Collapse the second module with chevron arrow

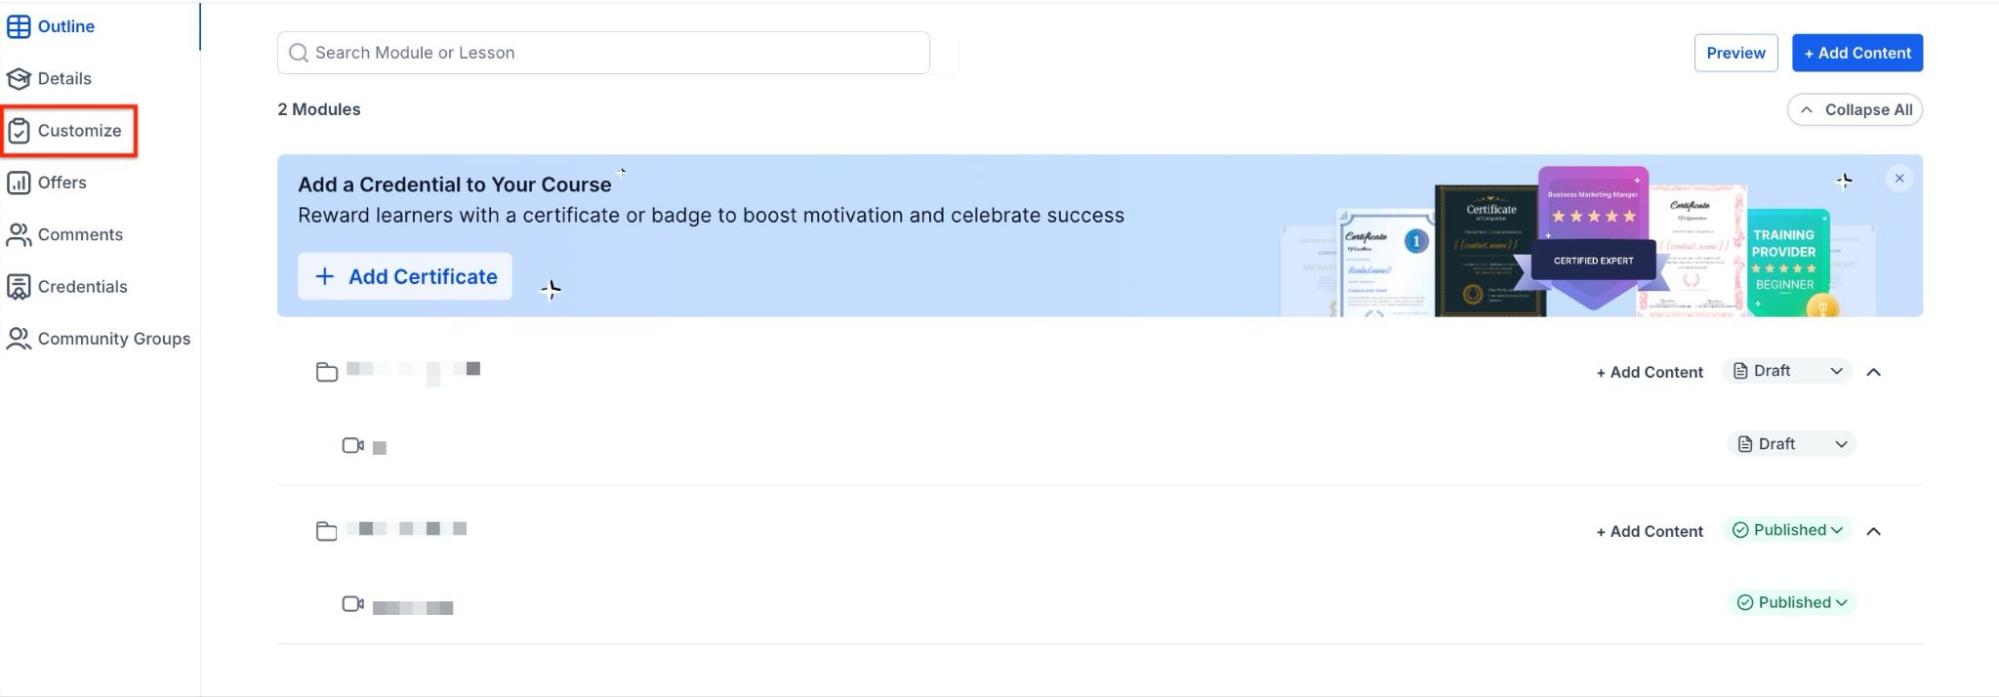pos(1873,531)
